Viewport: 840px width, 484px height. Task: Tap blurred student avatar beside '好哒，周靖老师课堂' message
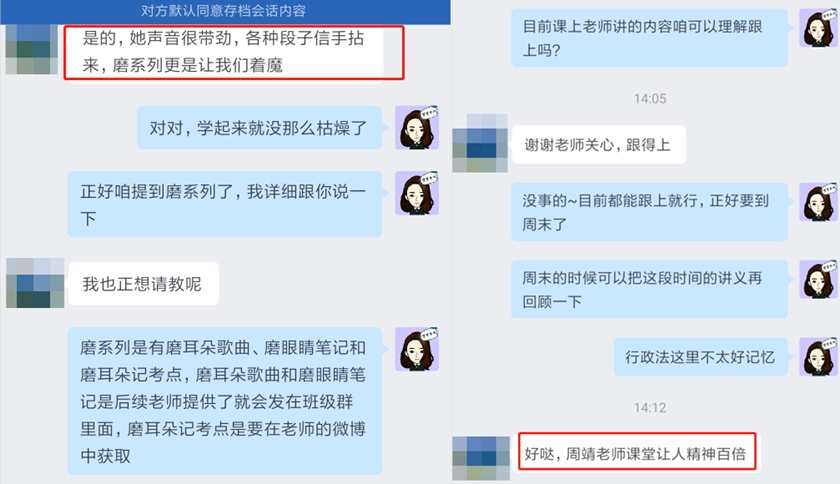coord(481,458)
